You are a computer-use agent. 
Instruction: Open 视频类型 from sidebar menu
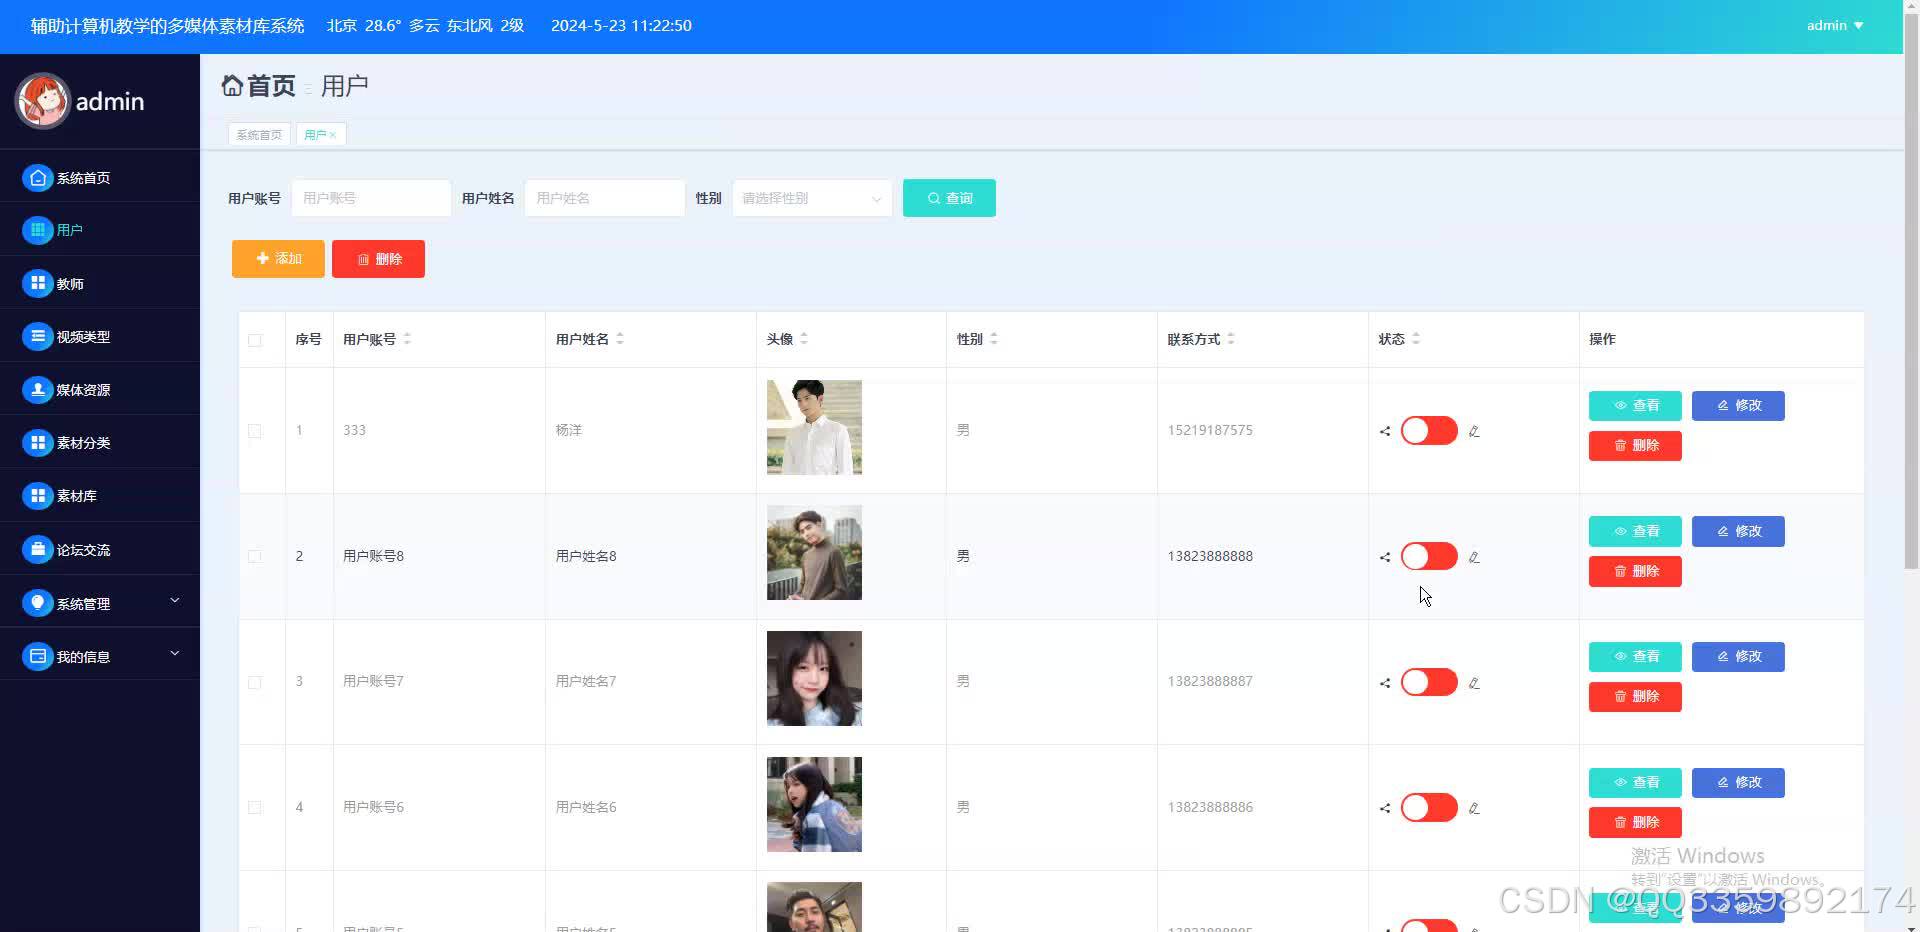[83, 337]
